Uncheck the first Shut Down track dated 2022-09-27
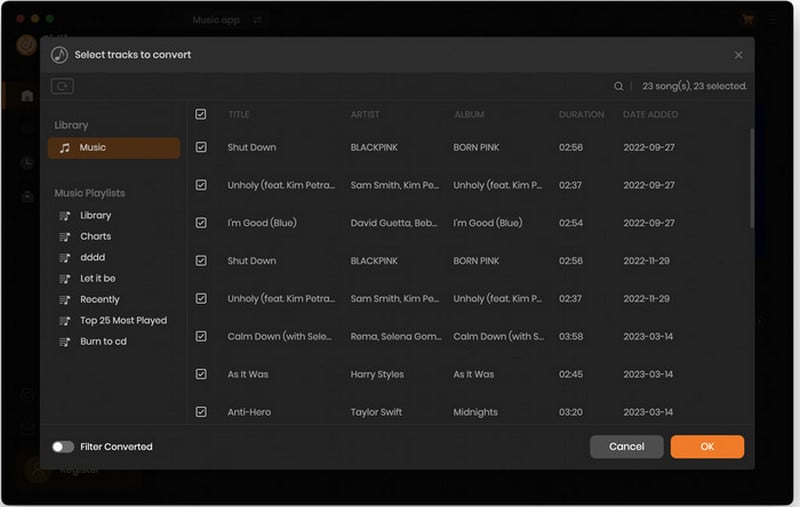800x507 pixels. pos(201,147)
